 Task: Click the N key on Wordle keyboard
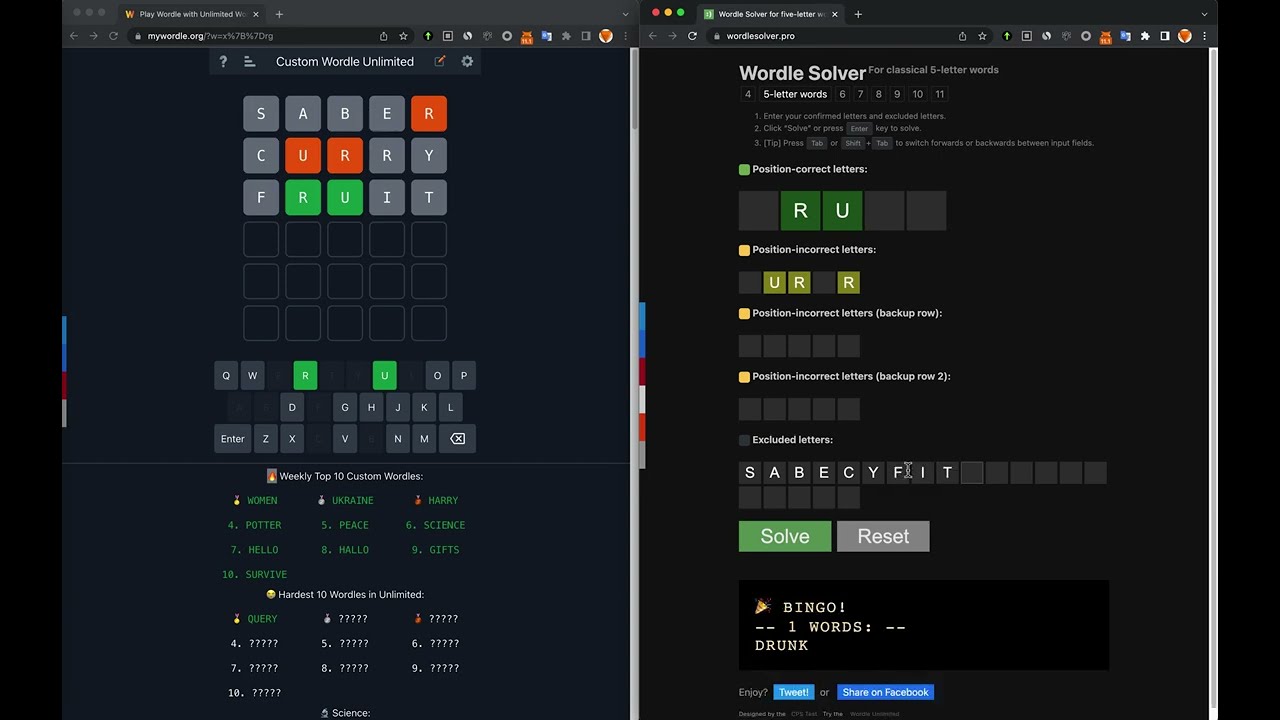coord(397,439)
